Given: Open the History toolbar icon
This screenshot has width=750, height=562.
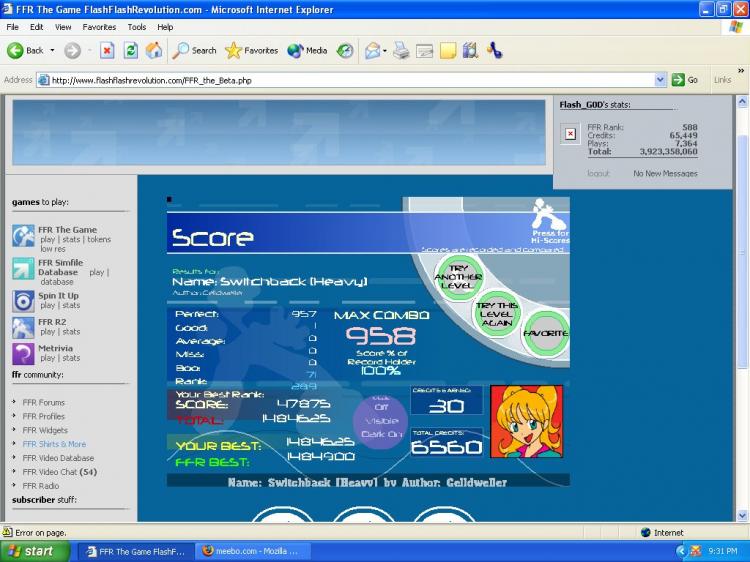Looking at the screenshot, I should [x=345, y=50].
